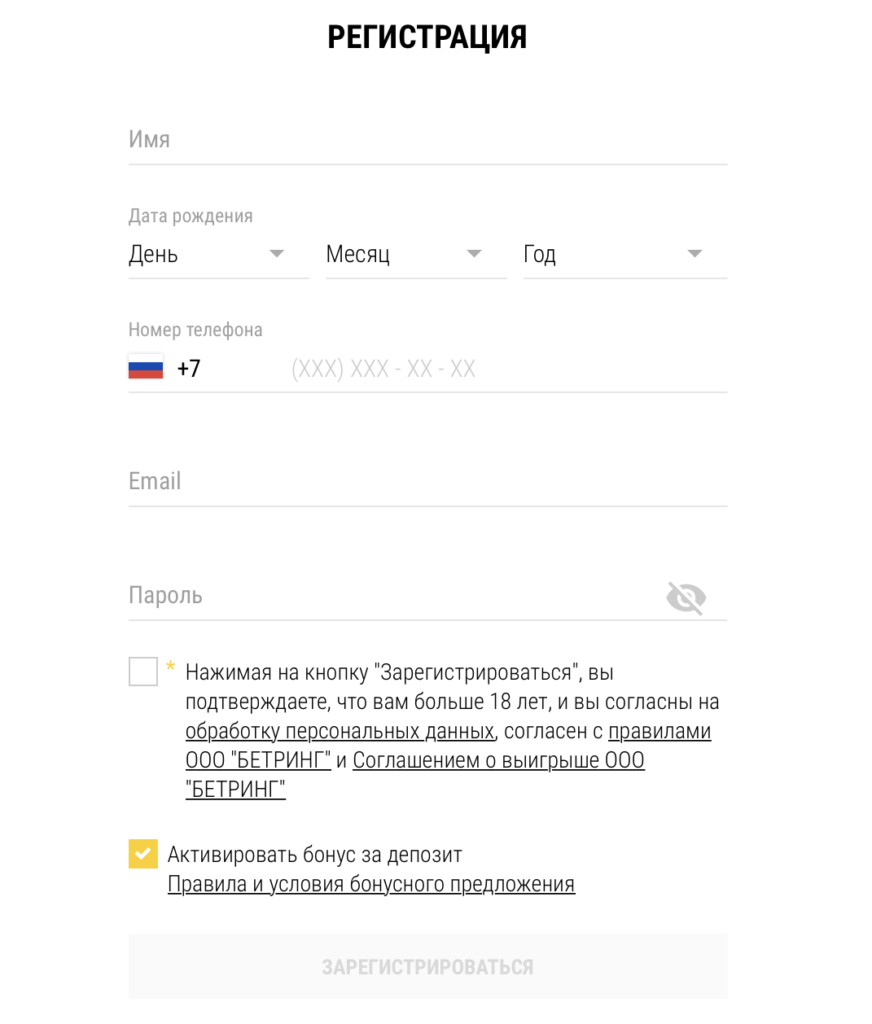The image size is (872, 1024).
Task: Click the dropdown arrow next to День
Action: tap(277, 254)
